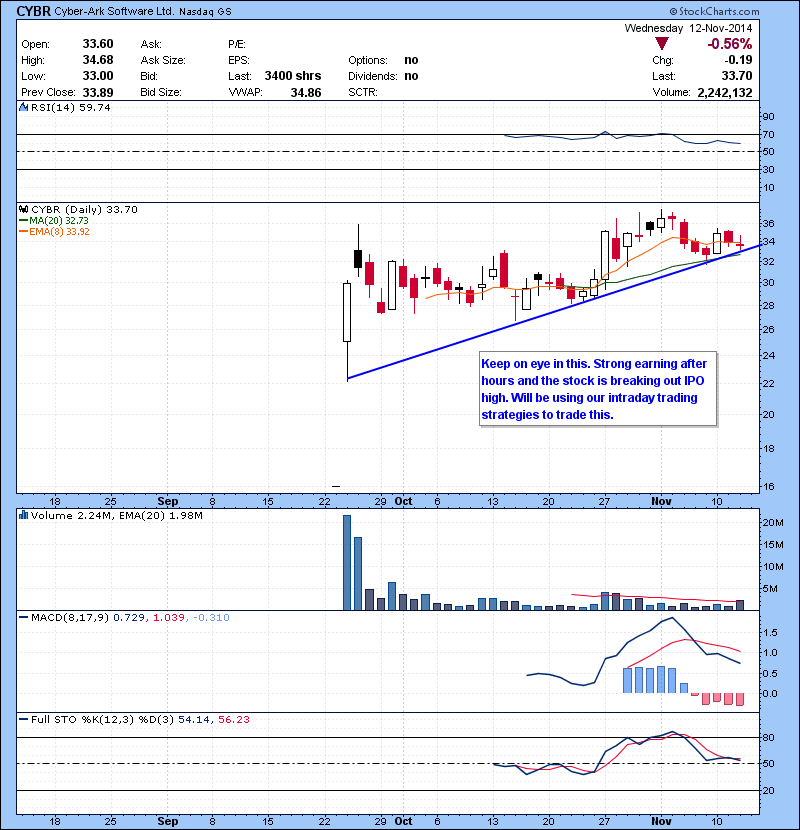Click the MA(20) 32.73 legend text
The image size is (800, 830).
point(59,221)
